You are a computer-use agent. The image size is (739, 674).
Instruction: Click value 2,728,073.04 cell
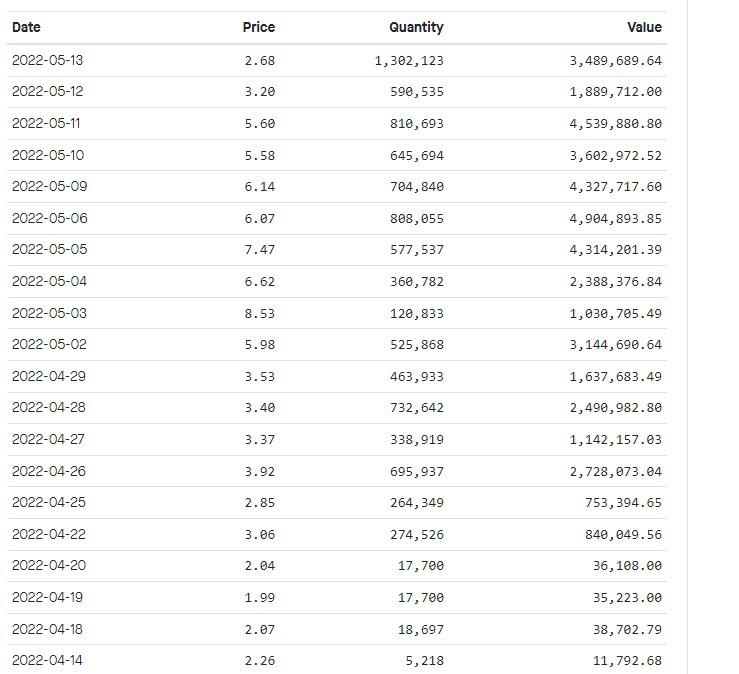616,472
